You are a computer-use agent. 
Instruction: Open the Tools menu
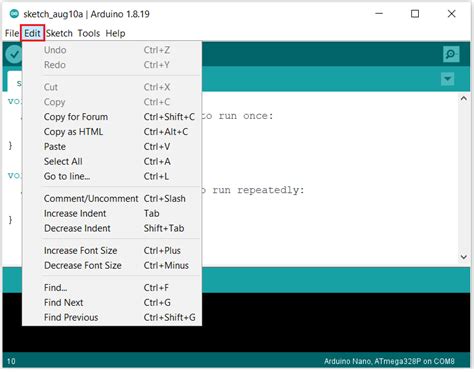pos(89,33)
